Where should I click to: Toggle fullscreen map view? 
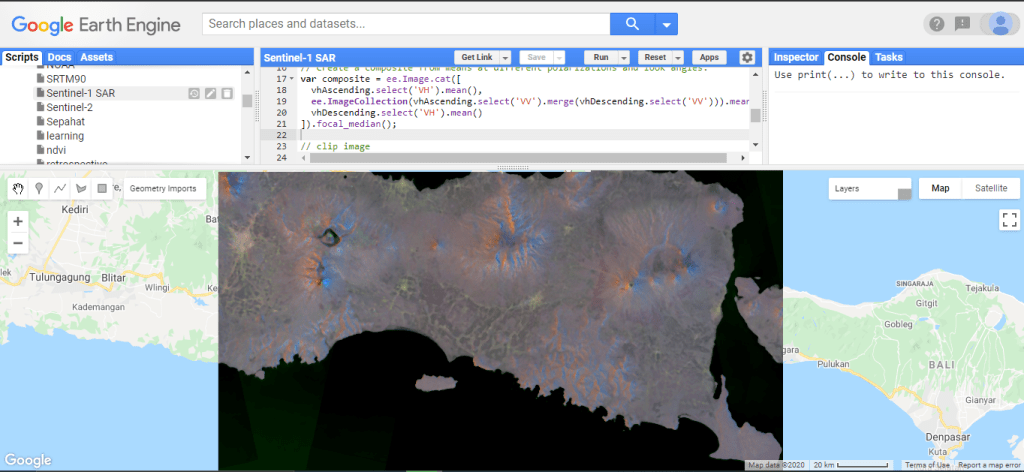coord(1008,220)
